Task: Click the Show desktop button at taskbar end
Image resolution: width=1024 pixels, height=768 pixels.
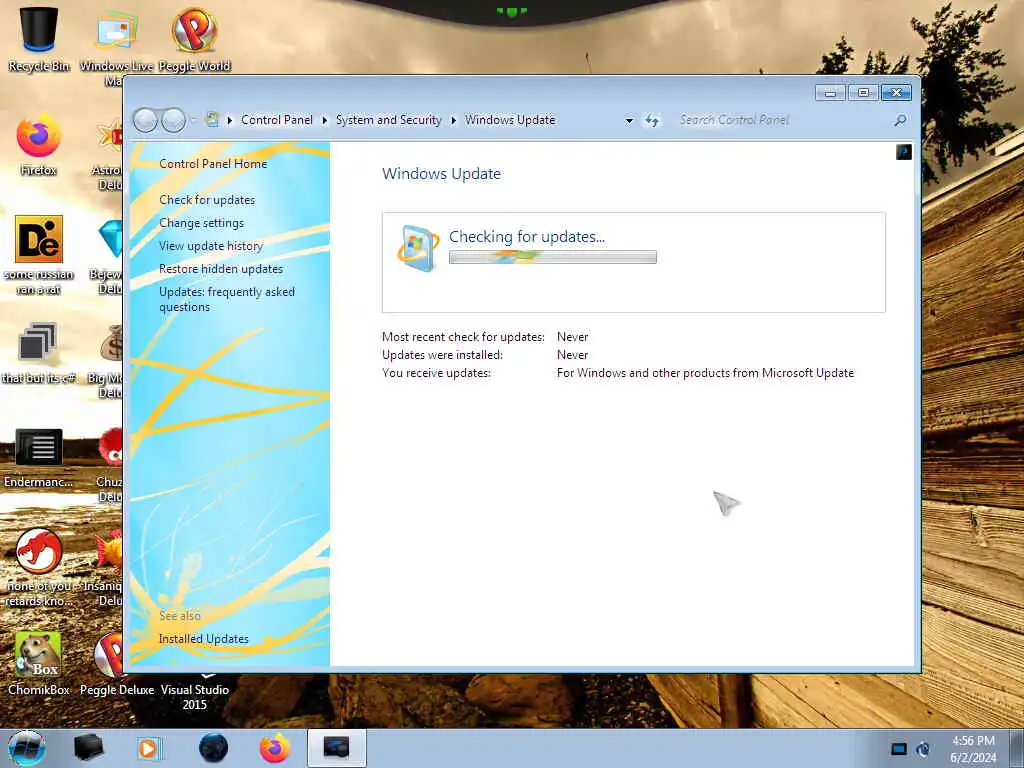Action: point(1017,748)
